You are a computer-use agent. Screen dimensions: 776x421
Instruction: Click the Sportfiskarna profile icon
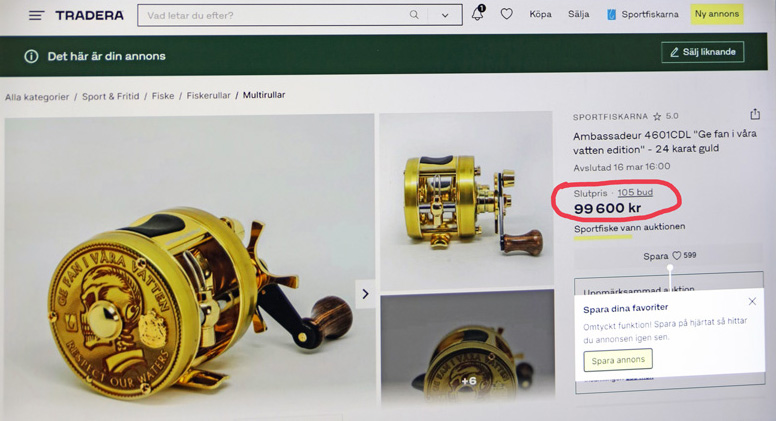(x=612, y=15)
